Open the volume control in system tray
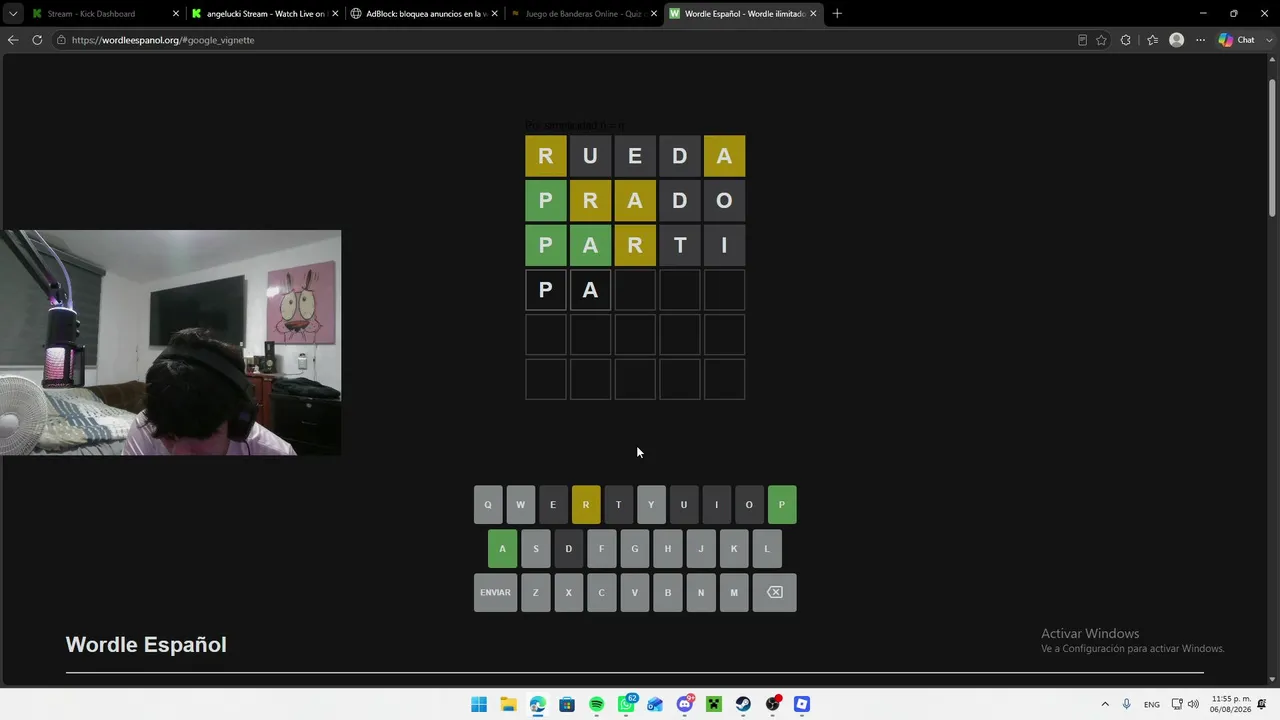The image size is (1280, 720). click(1193, 704)
